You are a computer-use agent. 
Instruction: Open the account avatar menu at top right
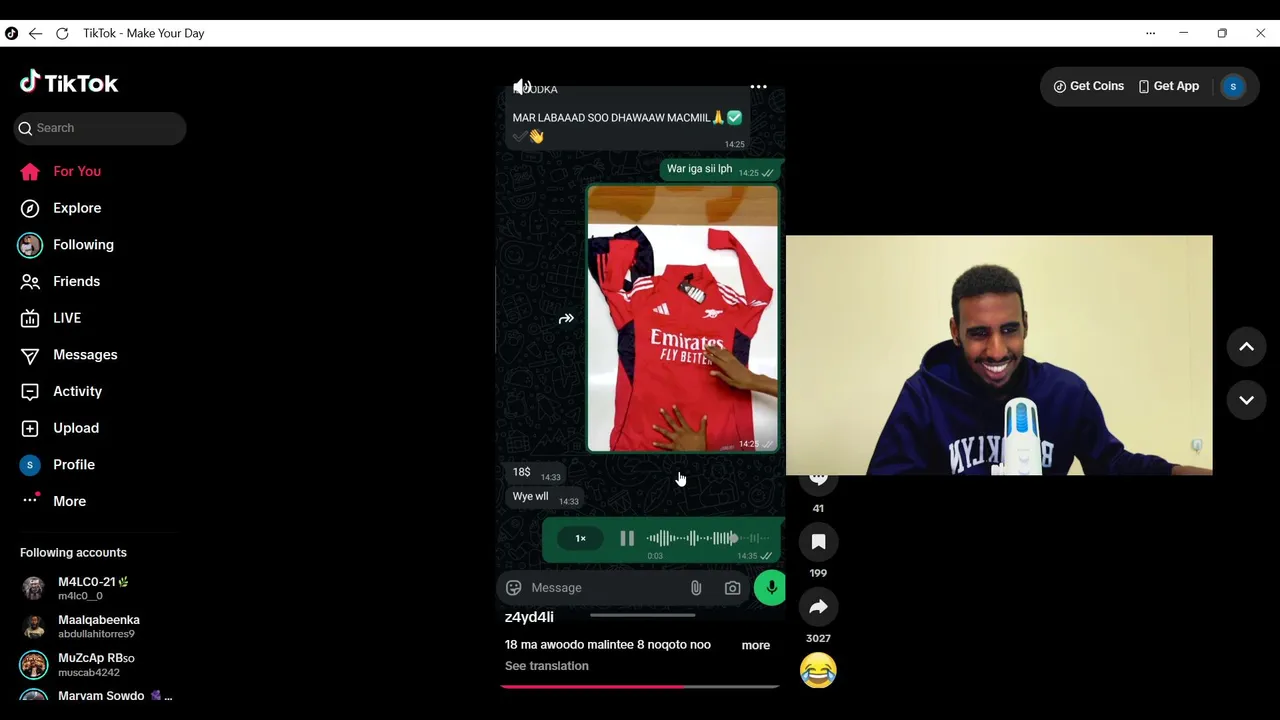(x=1233, y=86)
